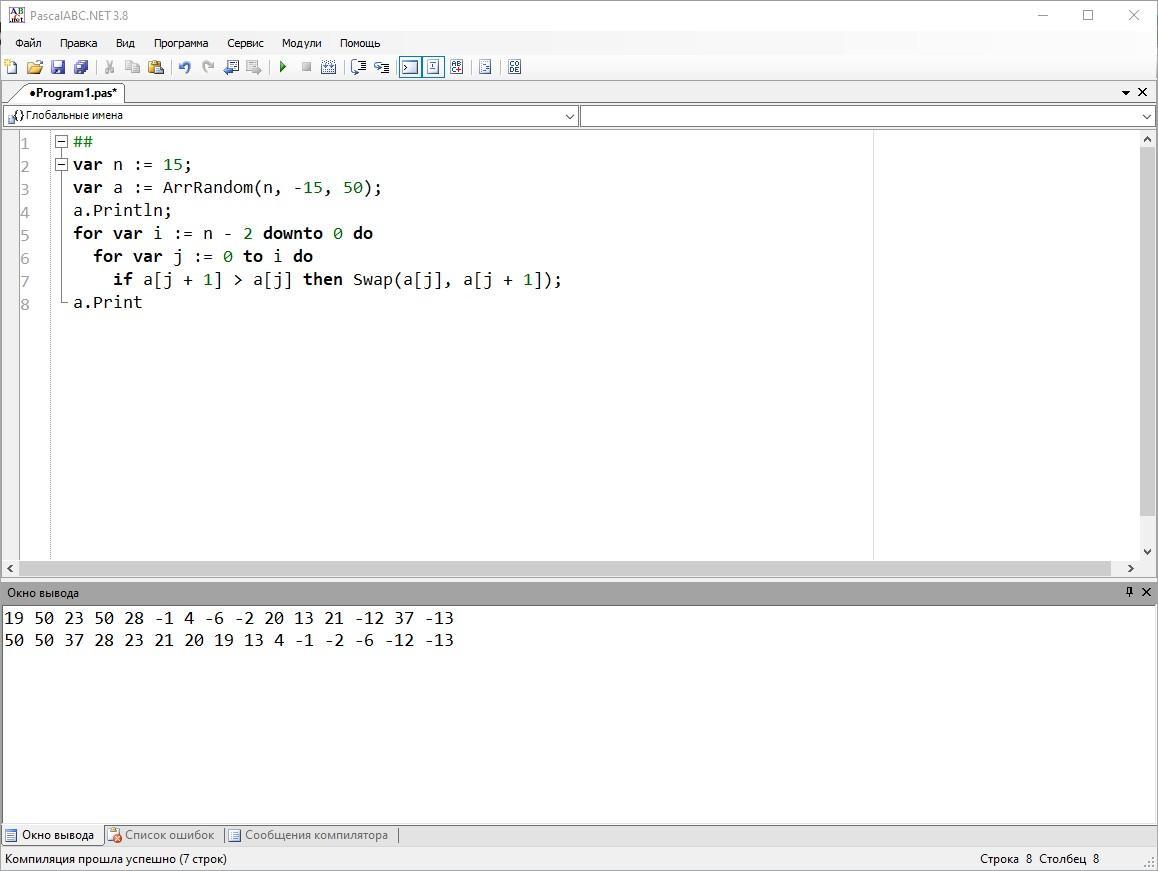Viewport: 1158px width, 871px height.
Task: Click the Столбец 8 status indicator
Action: tap(1069, 858)
